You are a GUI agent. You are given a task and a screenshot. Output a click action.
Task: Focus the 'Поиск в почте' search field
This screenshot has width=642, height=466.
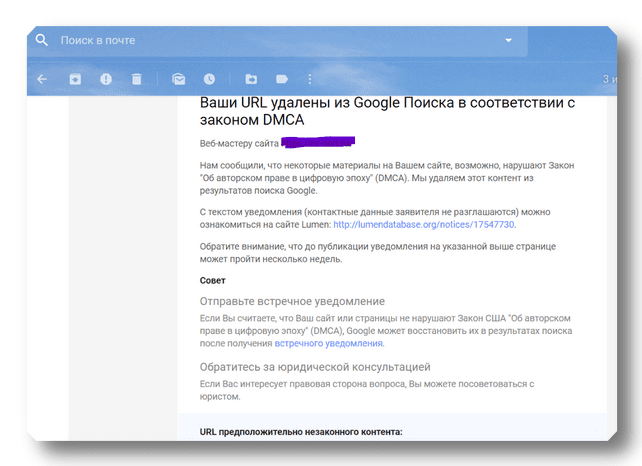click(278, 41)
